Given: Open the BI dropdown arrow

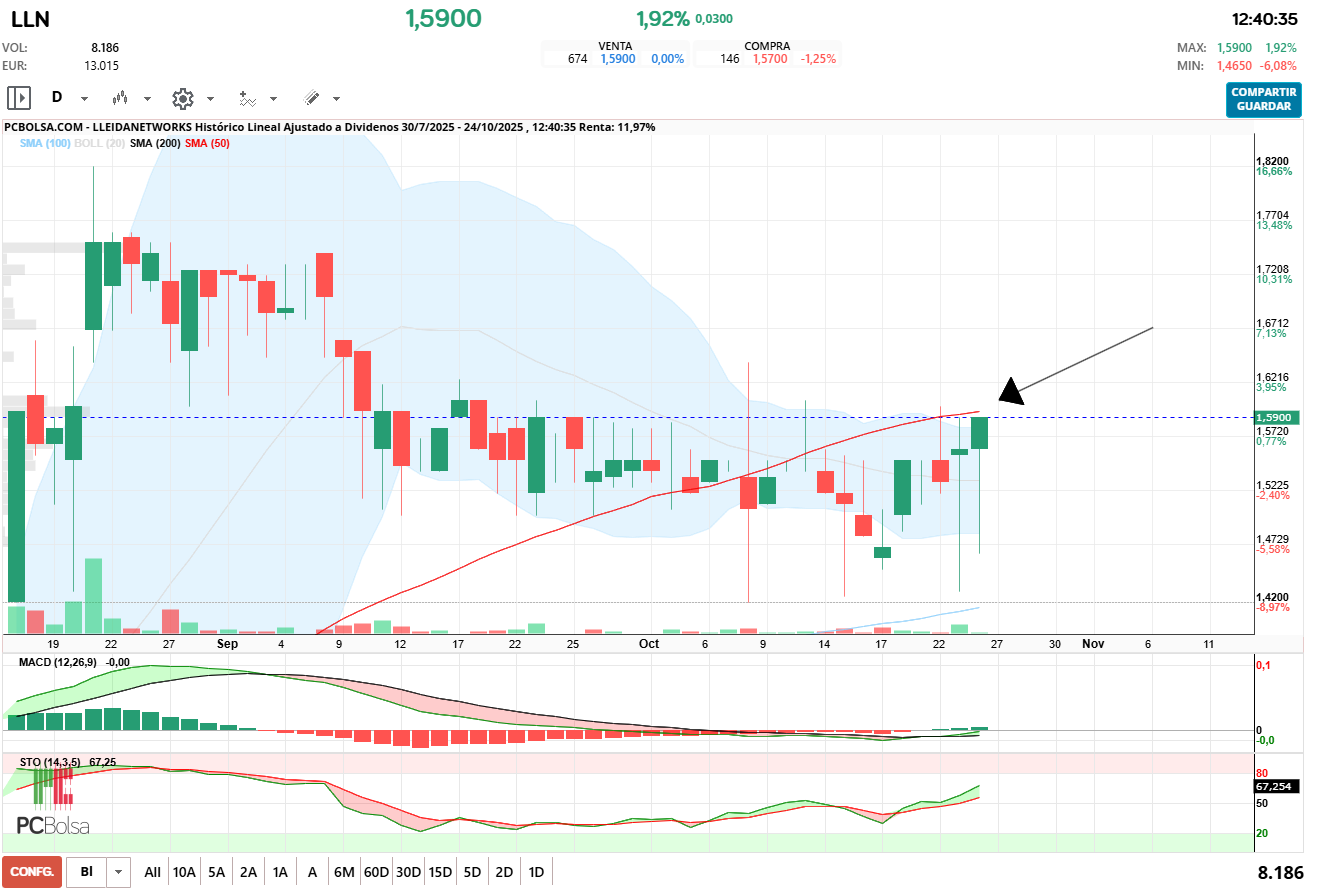Looking at the screenshot, I should tap(119, 872).
